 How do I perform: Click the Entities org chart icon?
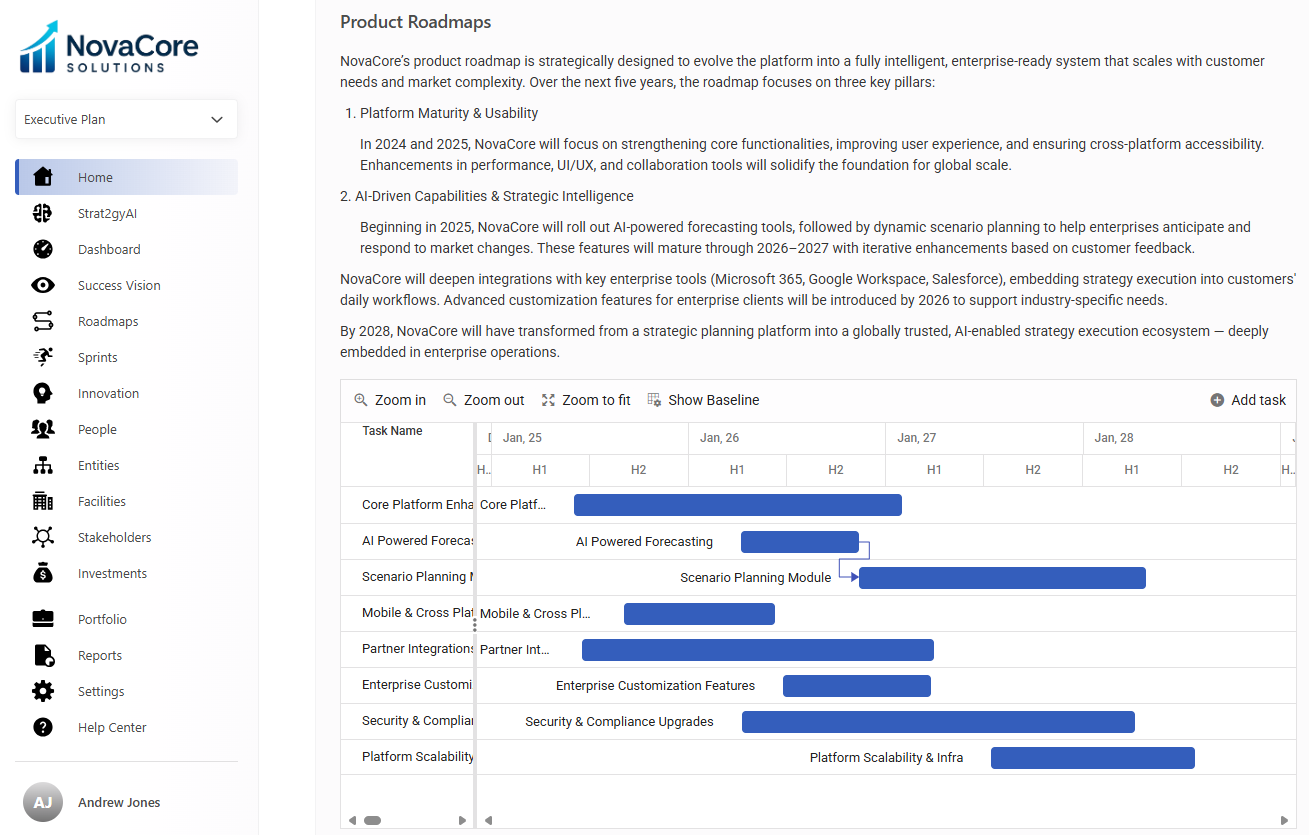42,465
